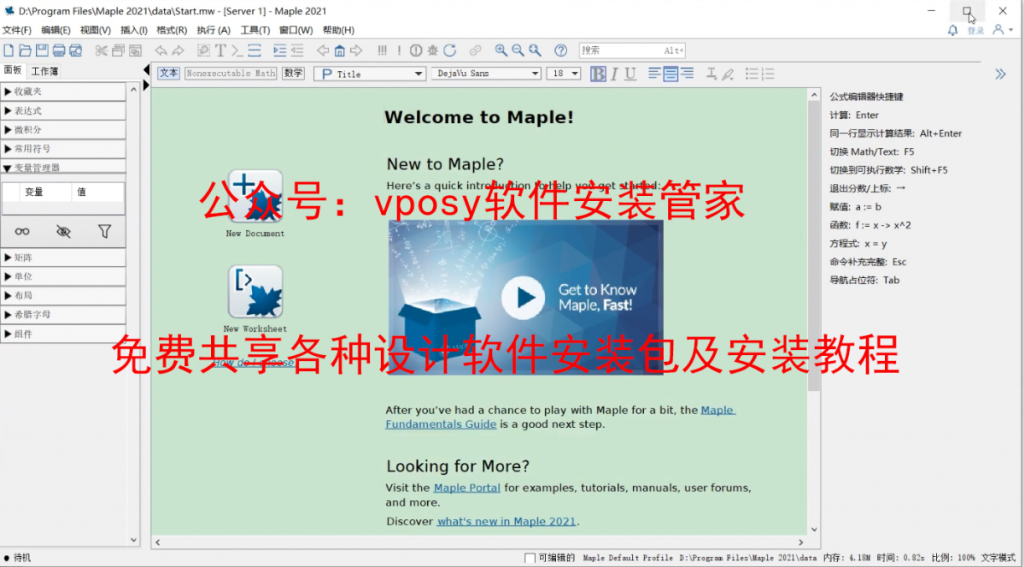Go to the home page
Viewport: 1024px width, 567px height.
pos(340,50)
